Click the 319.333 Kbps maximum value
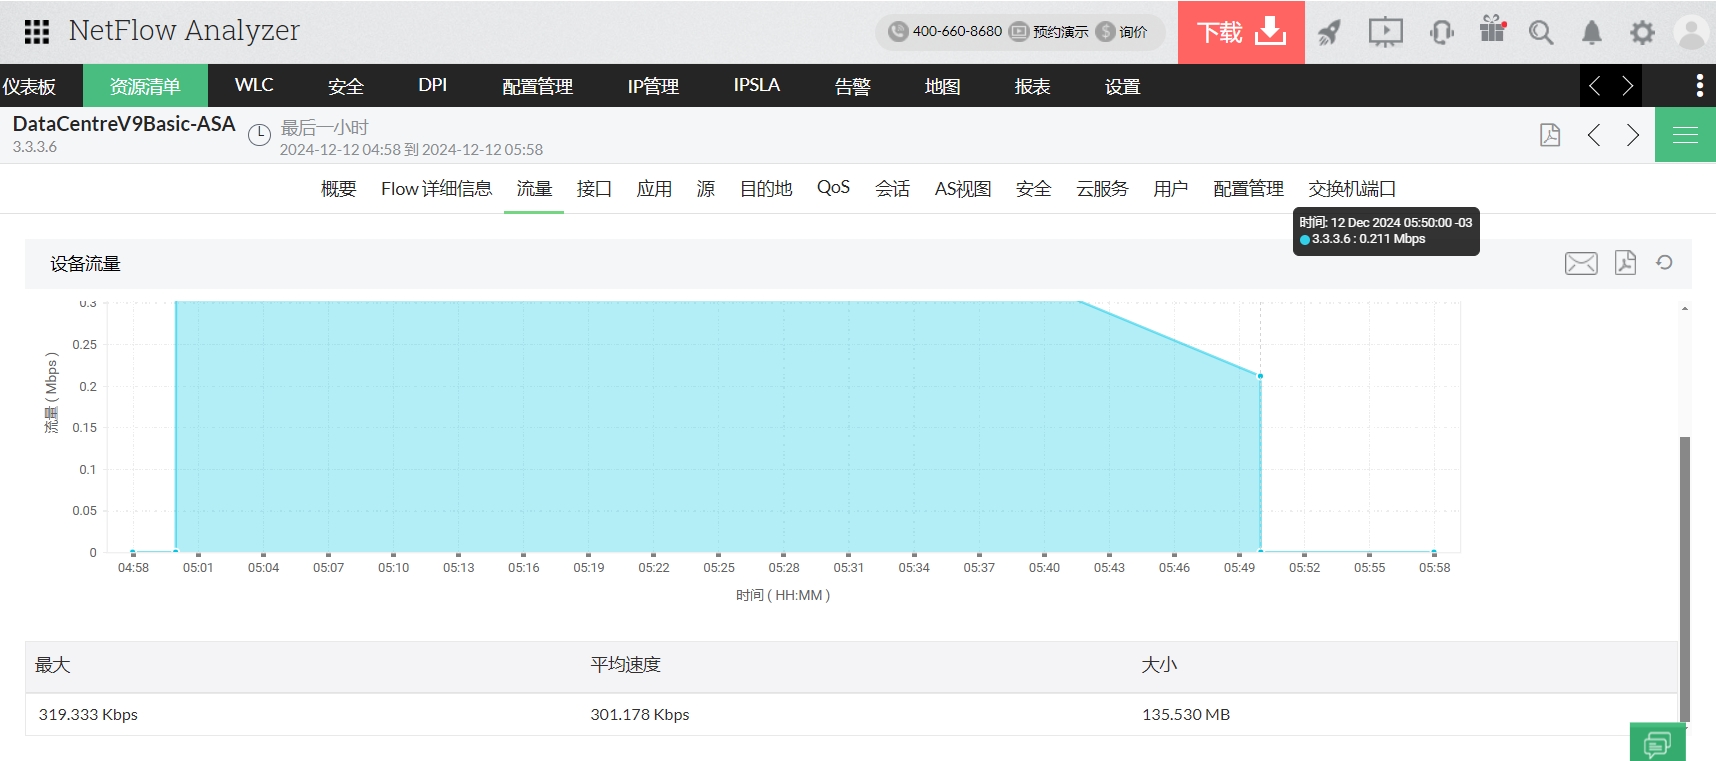This screenshot has height=761, width=1716. 88,714
